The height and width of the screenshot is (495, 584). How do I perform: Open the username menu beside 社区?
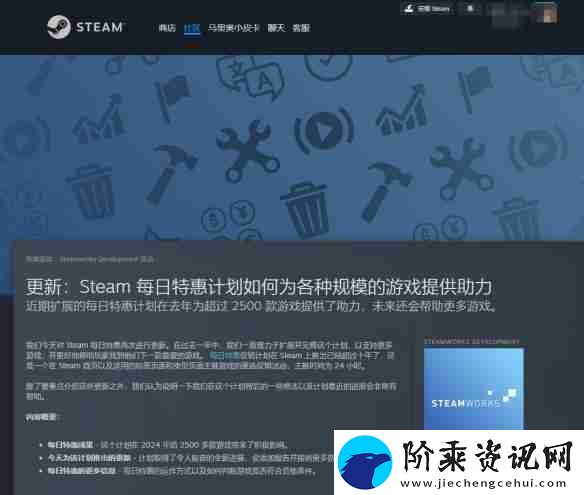(233, 28)
